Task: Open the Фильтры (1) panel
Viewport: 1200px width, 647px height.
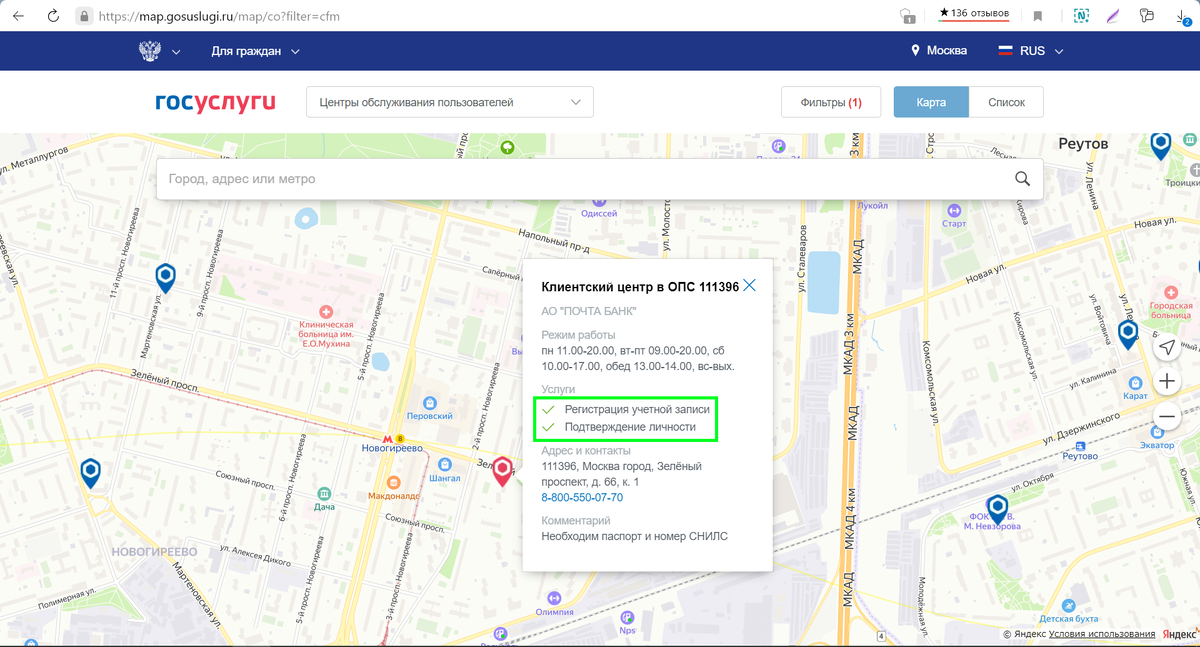Action: coord(831,102)
